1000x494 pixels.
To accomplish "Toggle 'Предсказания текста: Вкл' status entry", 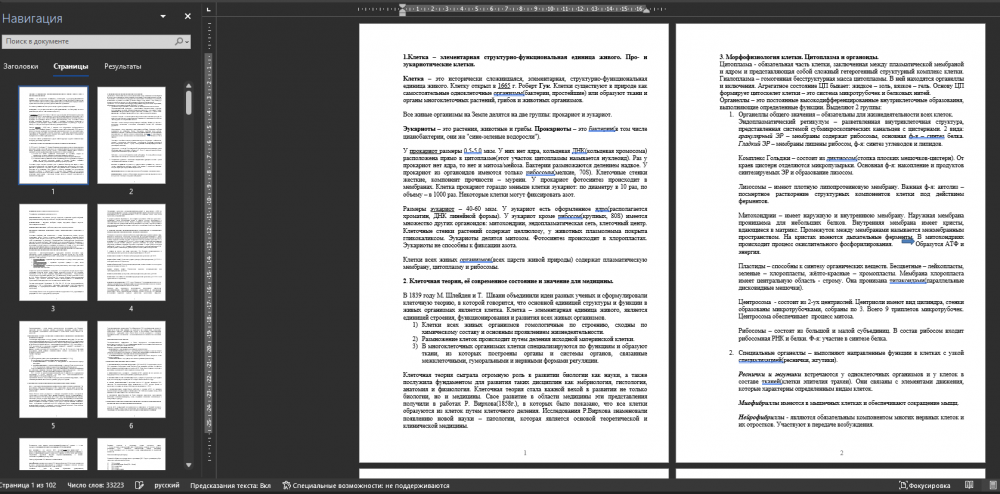I will pos(230,486).
